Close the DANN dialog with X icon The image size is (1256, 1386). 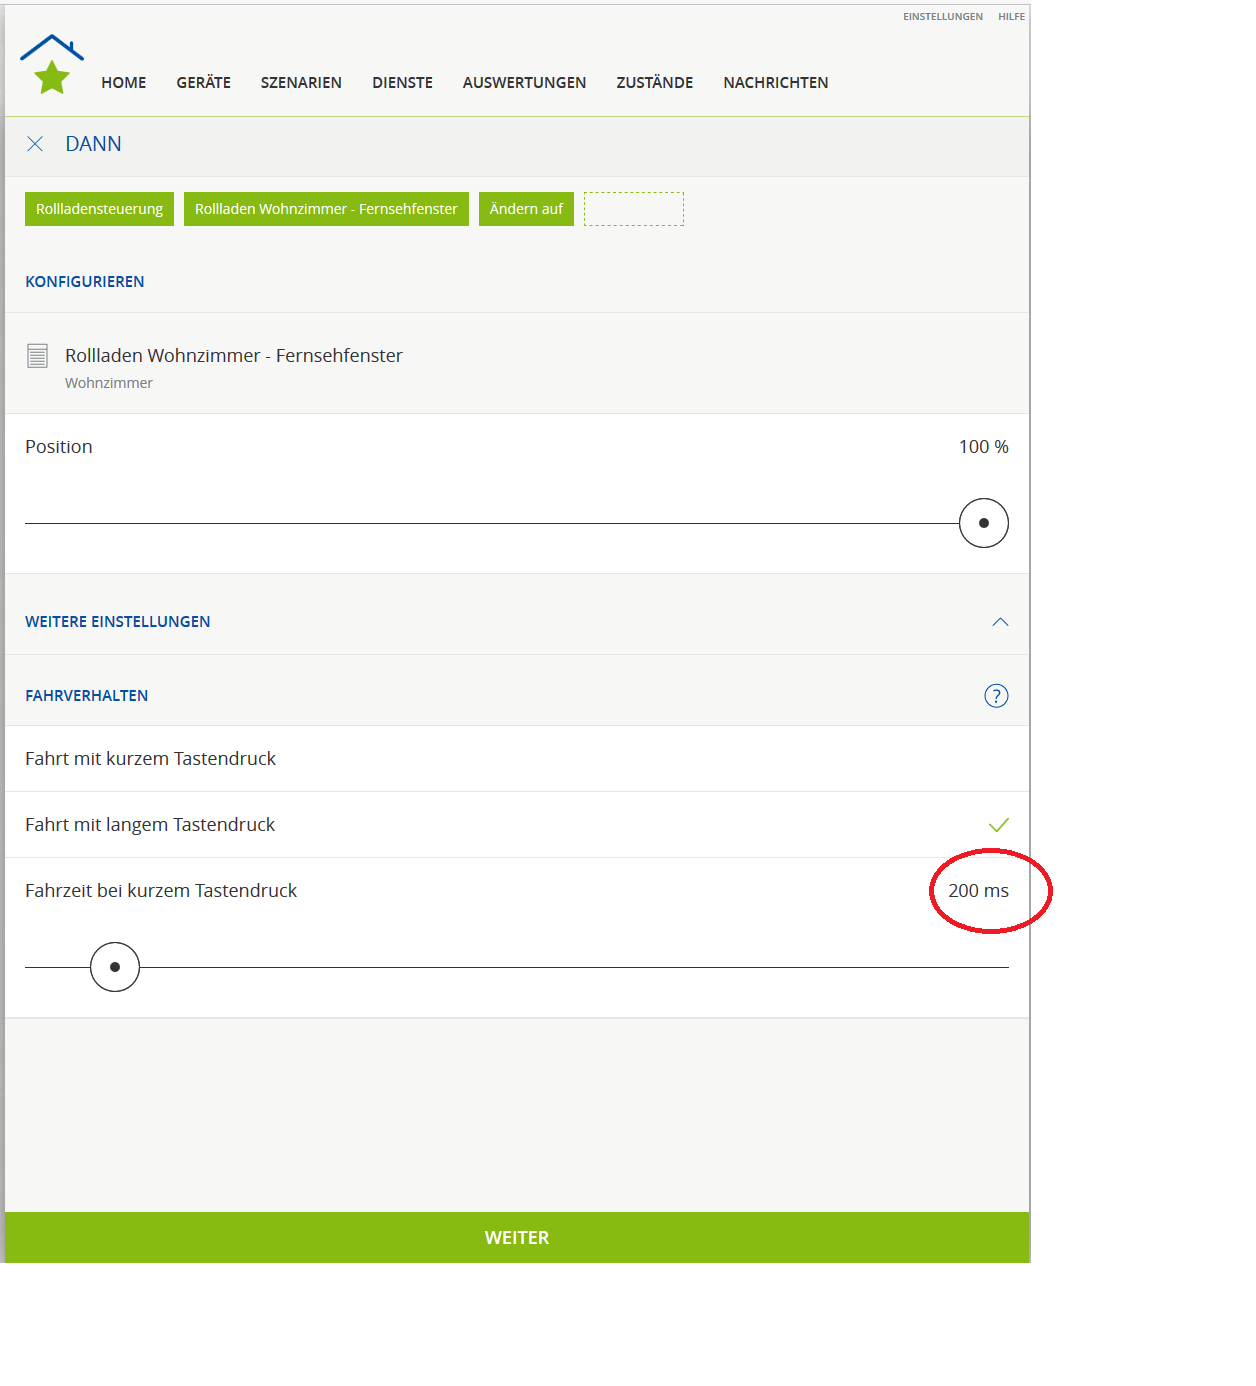tap(35, 144)
